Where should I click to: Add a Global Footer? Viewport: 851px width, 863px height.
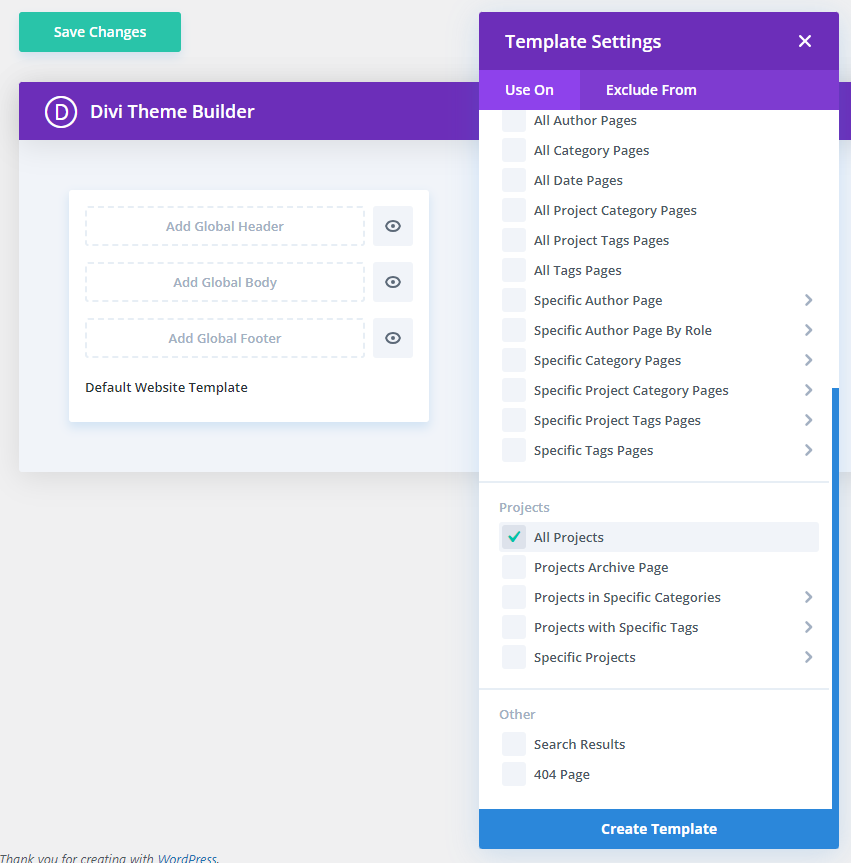pyautogui.click(x=225, y=338)
